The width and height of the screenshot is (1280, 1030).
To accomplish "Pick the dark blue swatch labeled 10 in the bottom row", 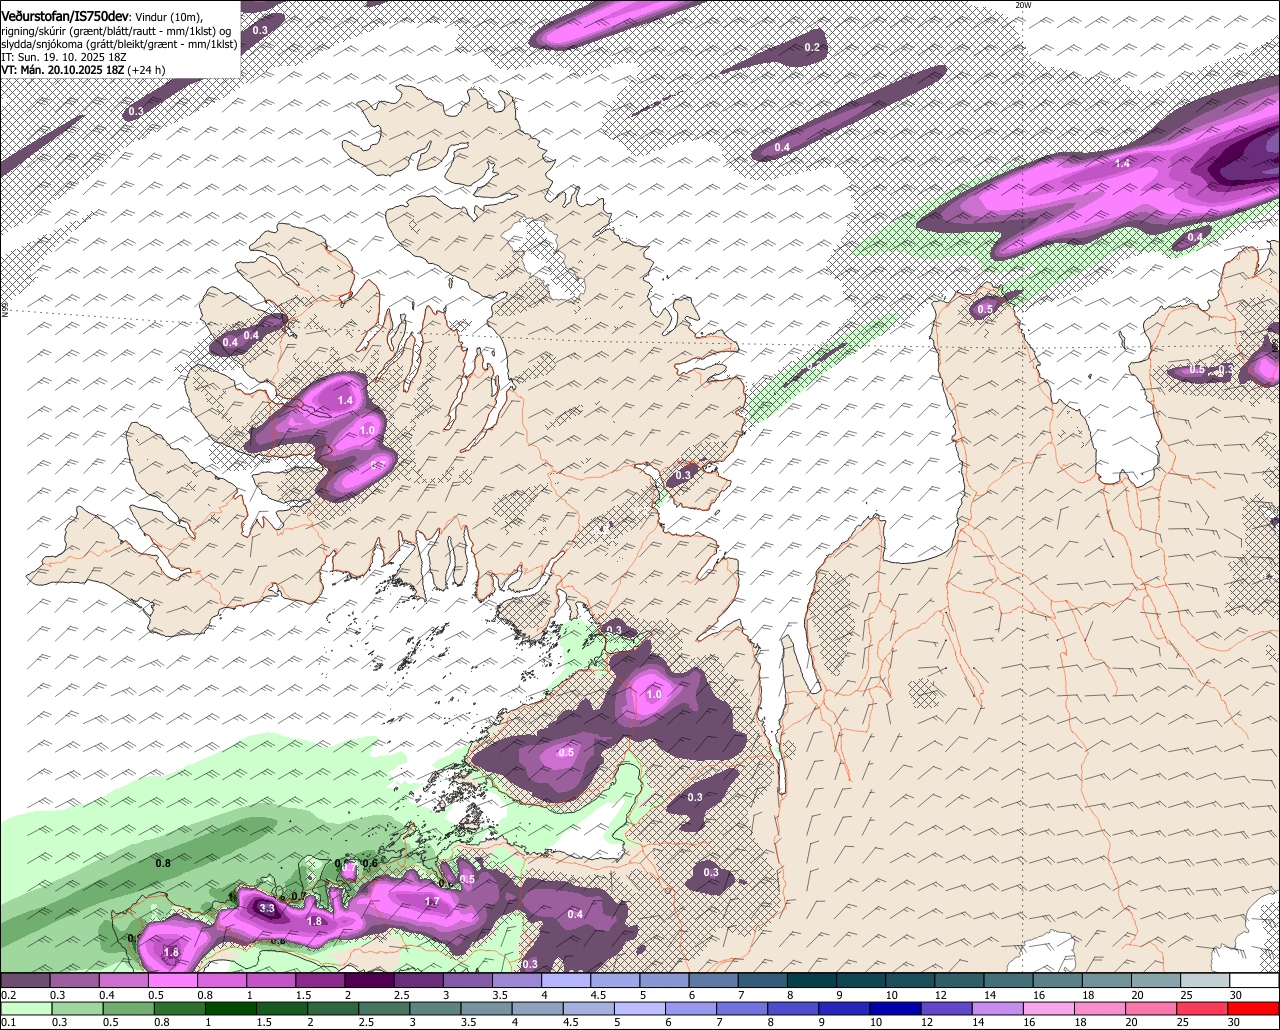I will (893, 1009).
